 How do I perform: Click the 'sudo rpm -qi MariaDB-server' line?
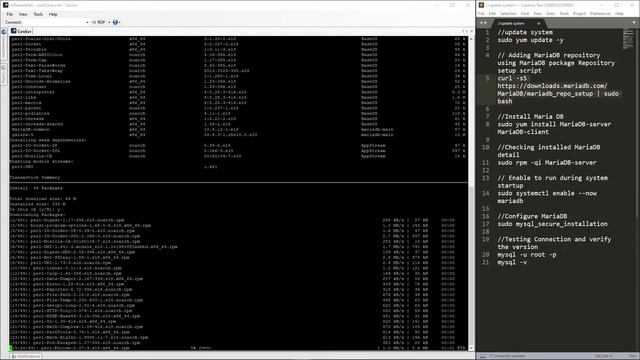[x=547, y=162]
